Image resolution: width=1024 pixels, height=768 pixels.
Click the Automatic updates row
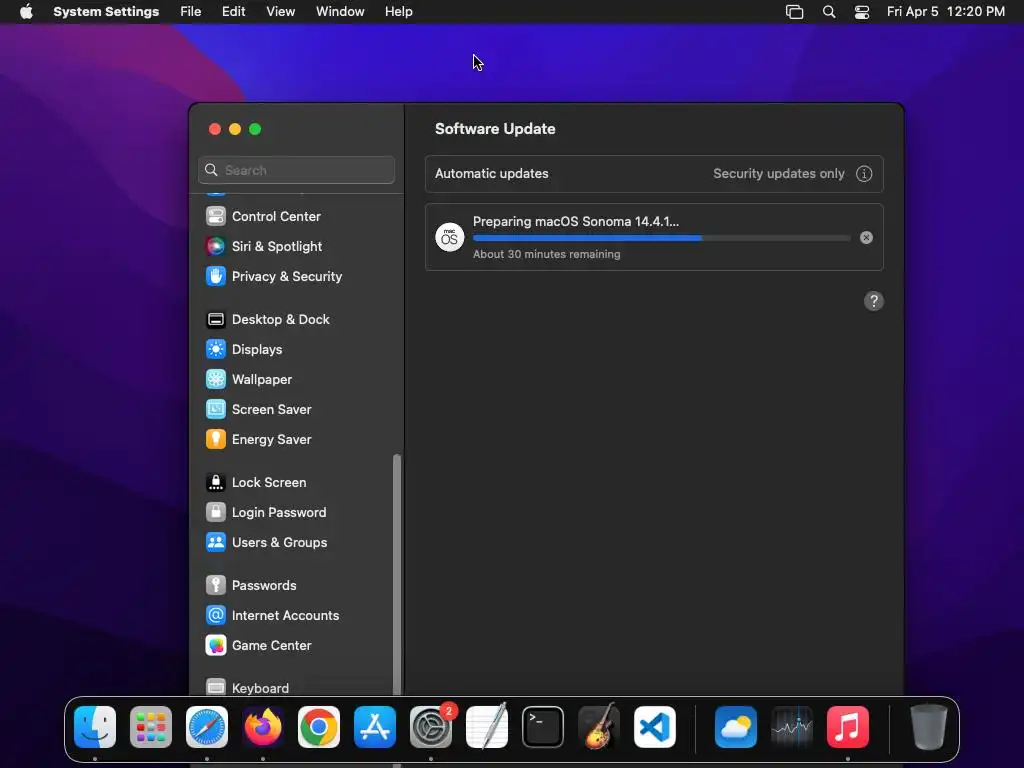[654, 174]
